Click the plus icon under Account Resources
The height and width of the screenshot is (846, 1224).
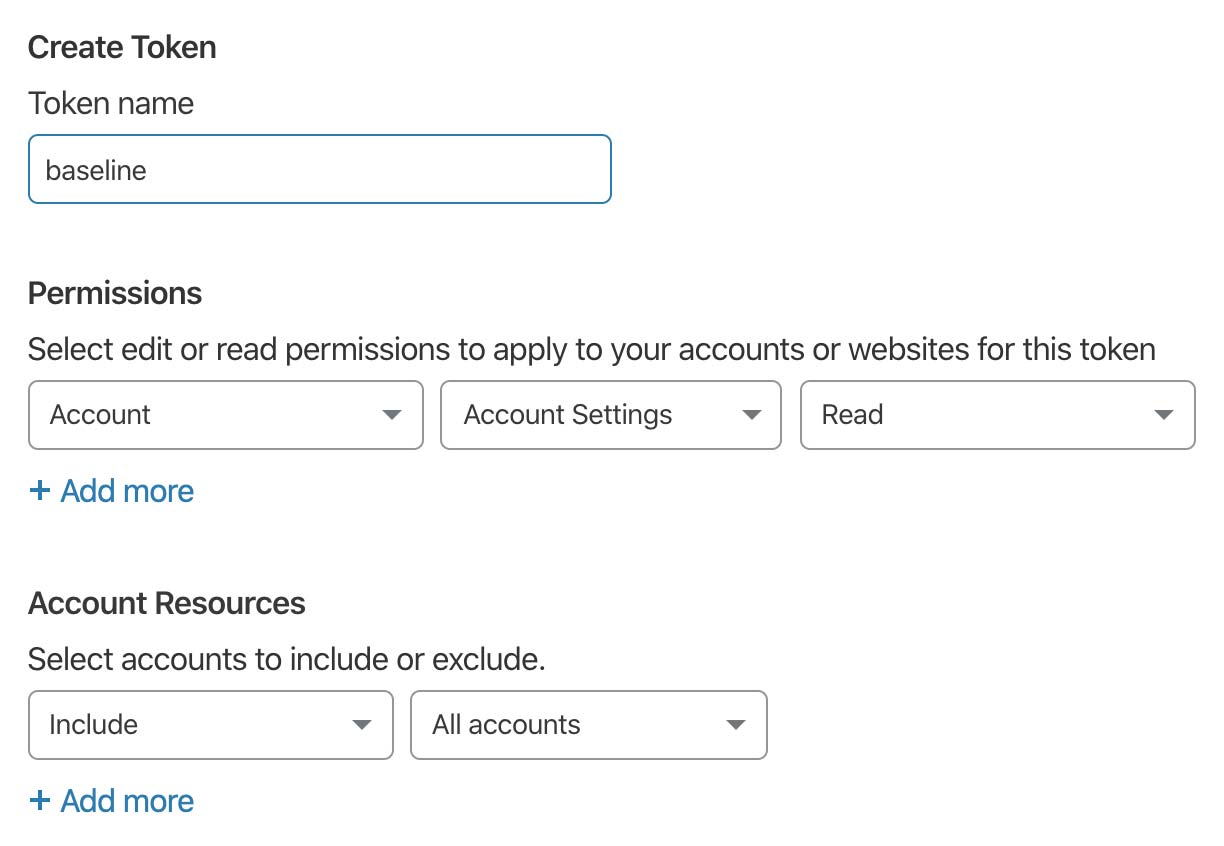point(39,801)
